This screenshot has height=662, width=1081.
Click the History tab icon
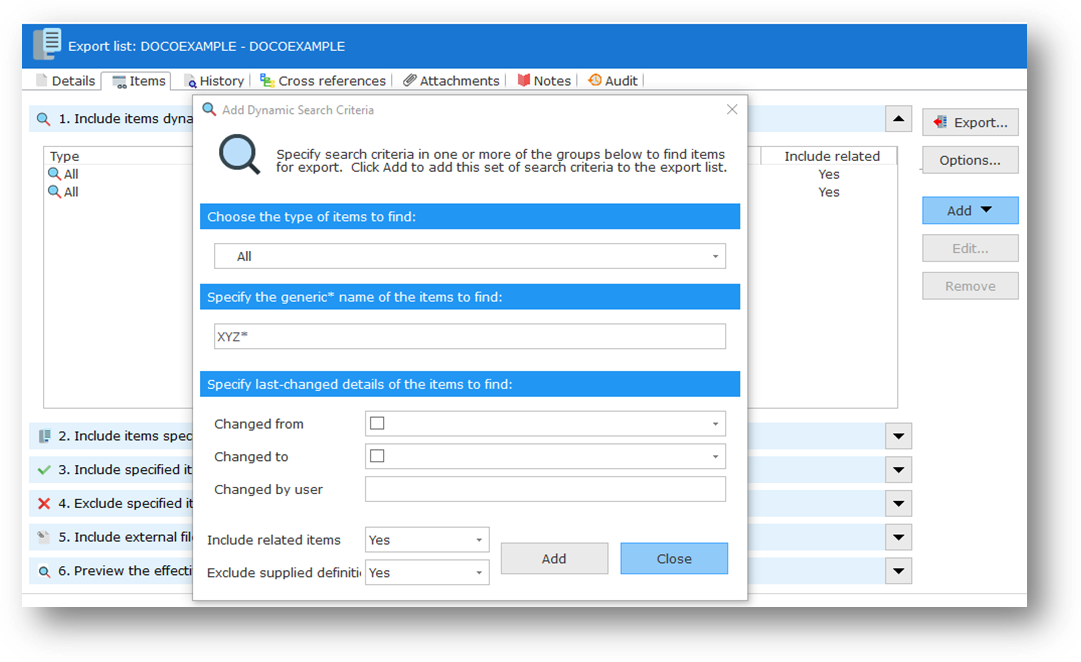click(190, 81)
